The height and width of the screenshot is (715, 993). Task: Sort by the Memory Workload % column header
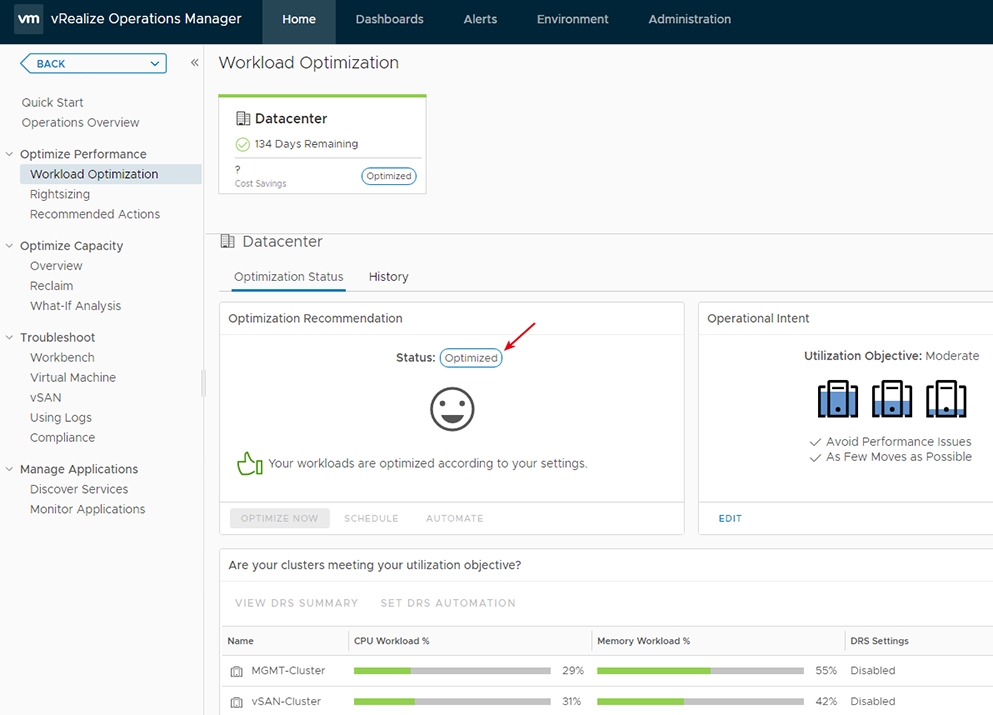[643, 641]
